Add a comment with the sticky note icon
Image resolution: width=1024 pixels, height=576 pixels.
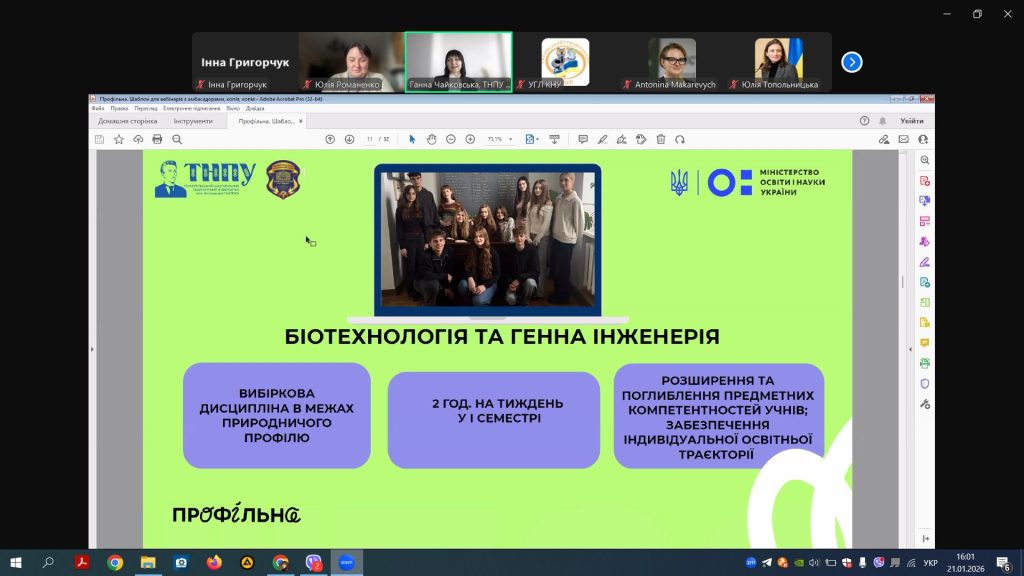point(583,139)
